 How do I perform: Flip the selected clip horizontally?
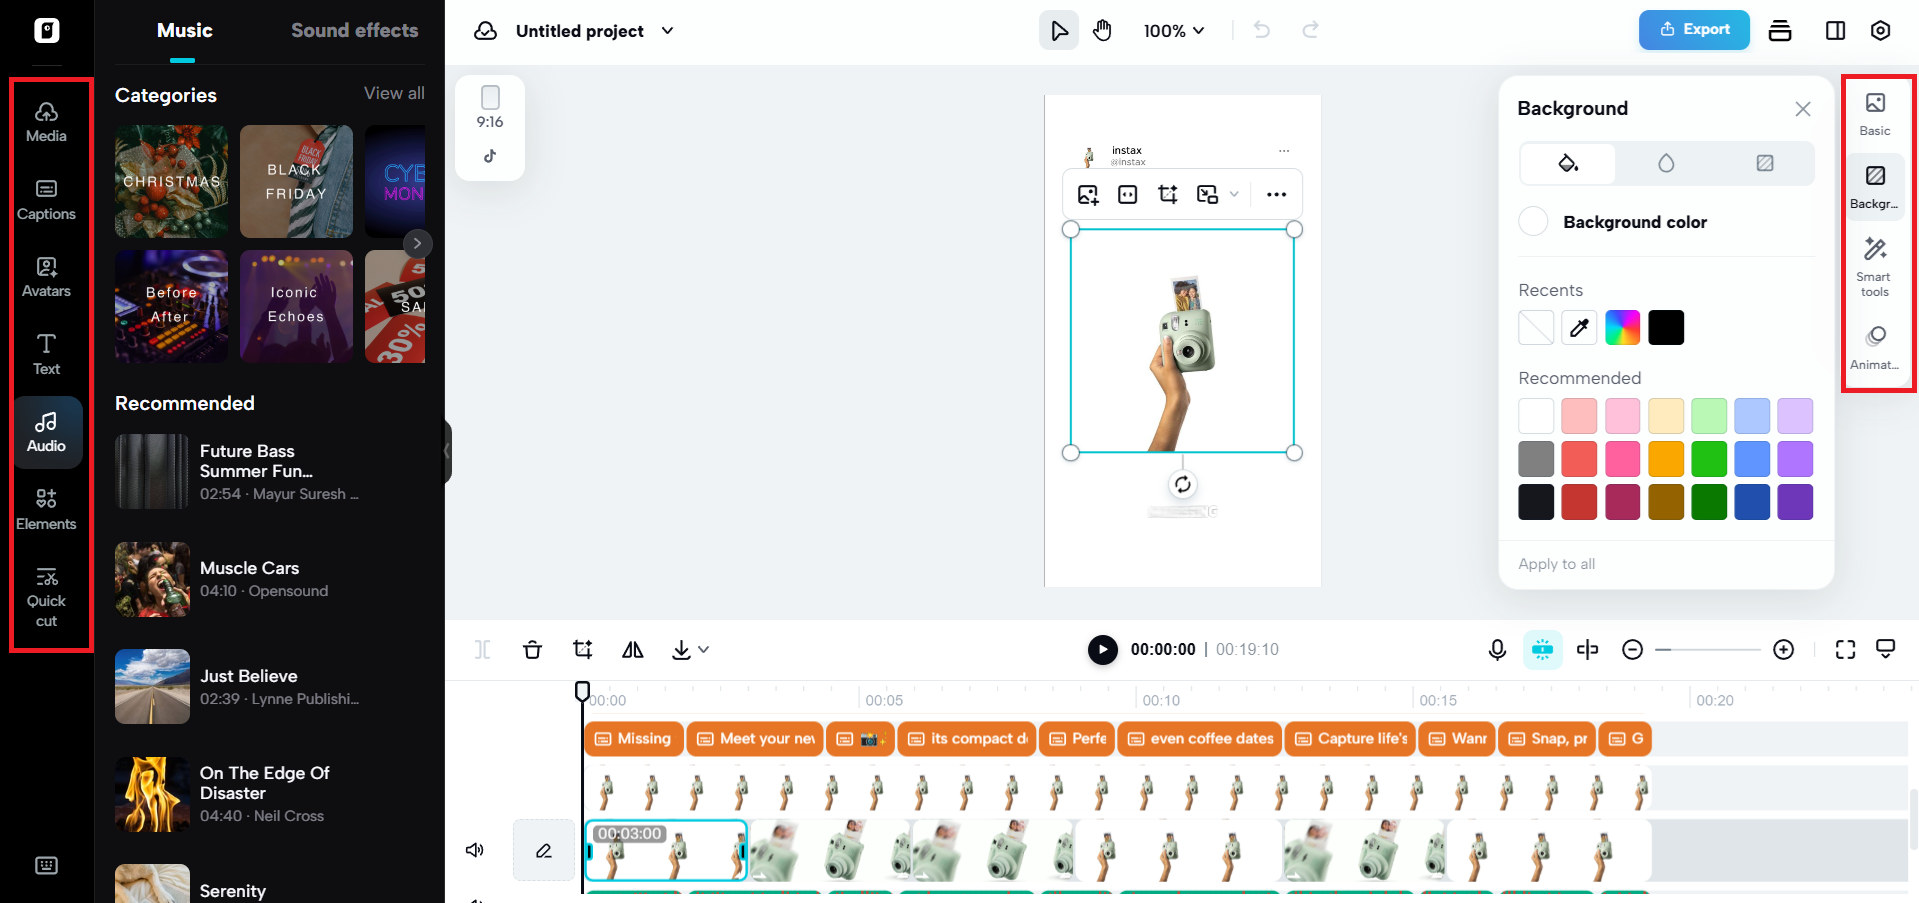[632, 650]
